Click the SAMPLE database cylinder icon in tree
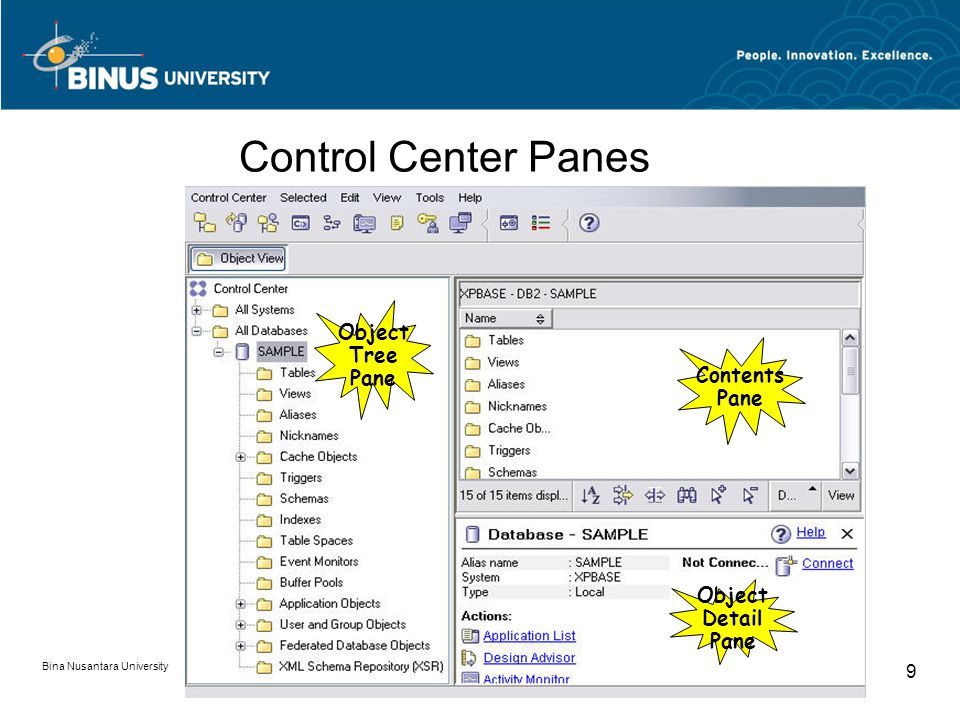Viewport: 960px width, 720px height. 242,351
